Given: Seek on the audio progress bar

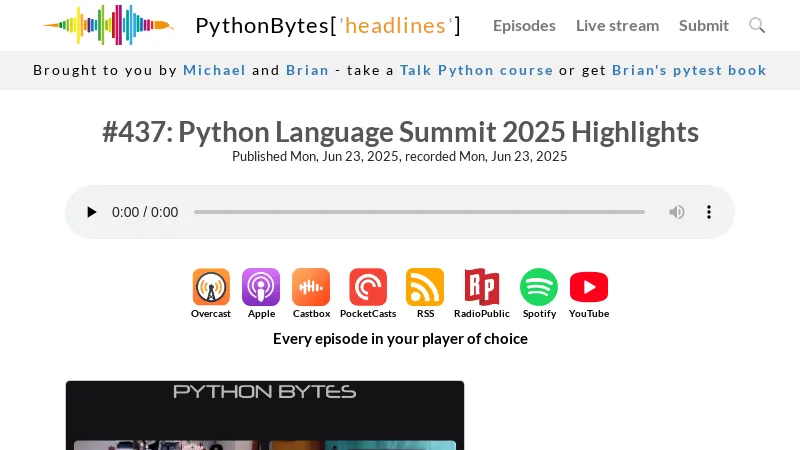Looking at the screenshot, I should [419, 212].
